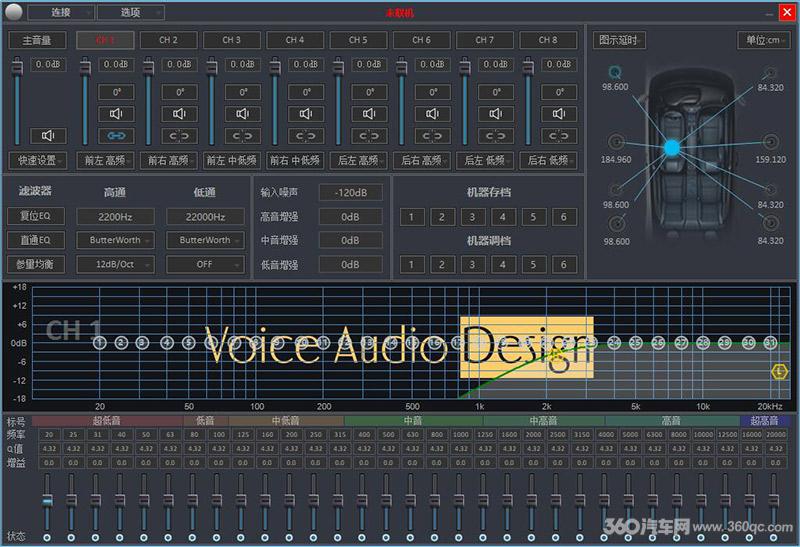Click the blue listening position dot in car
Viewport: 800px width, 547px height.
(672, 148)
